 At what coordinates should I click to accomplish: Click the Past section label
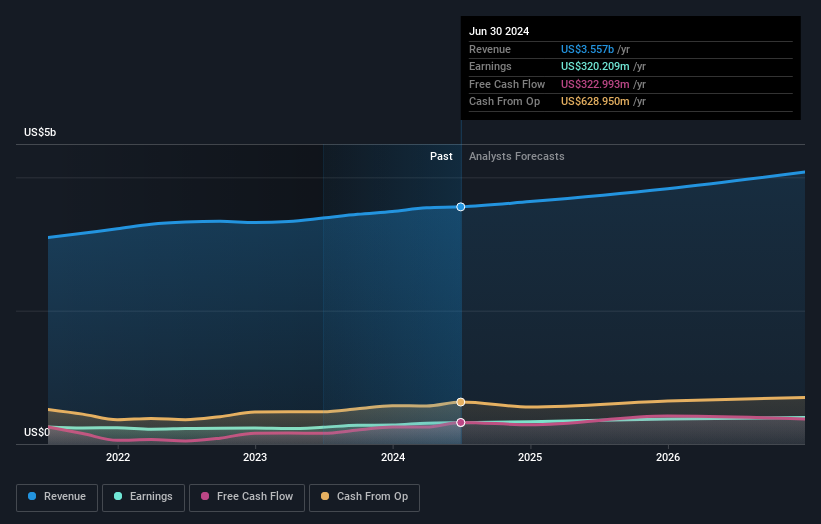tap(441, 156)
